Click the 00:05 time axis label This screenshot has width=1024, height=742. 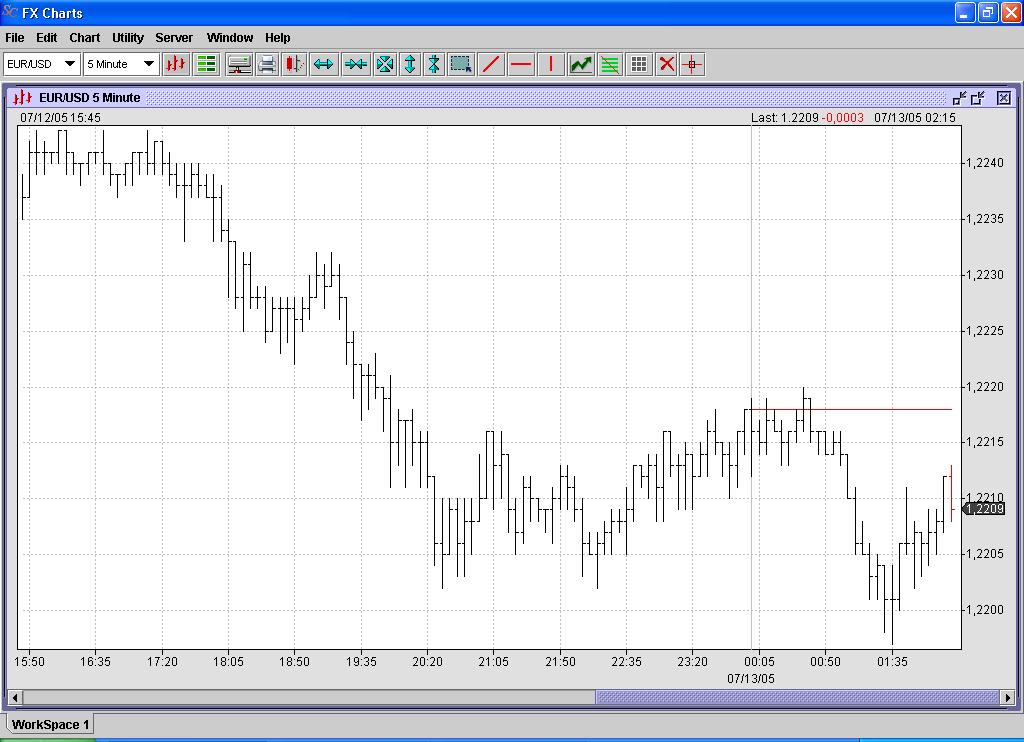(759, 662)
